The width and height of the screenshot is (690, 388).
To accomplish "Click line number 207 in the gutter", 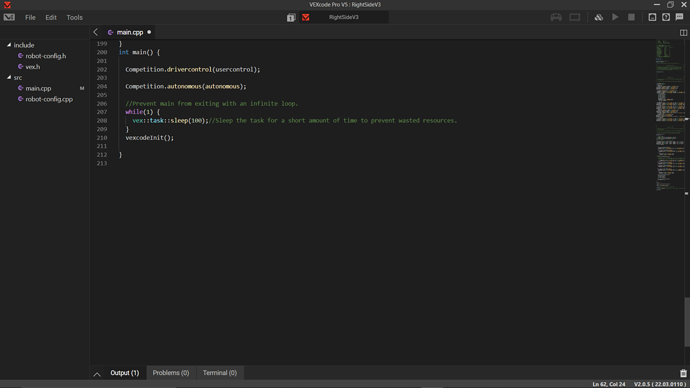I will click(x=102, y=112).
